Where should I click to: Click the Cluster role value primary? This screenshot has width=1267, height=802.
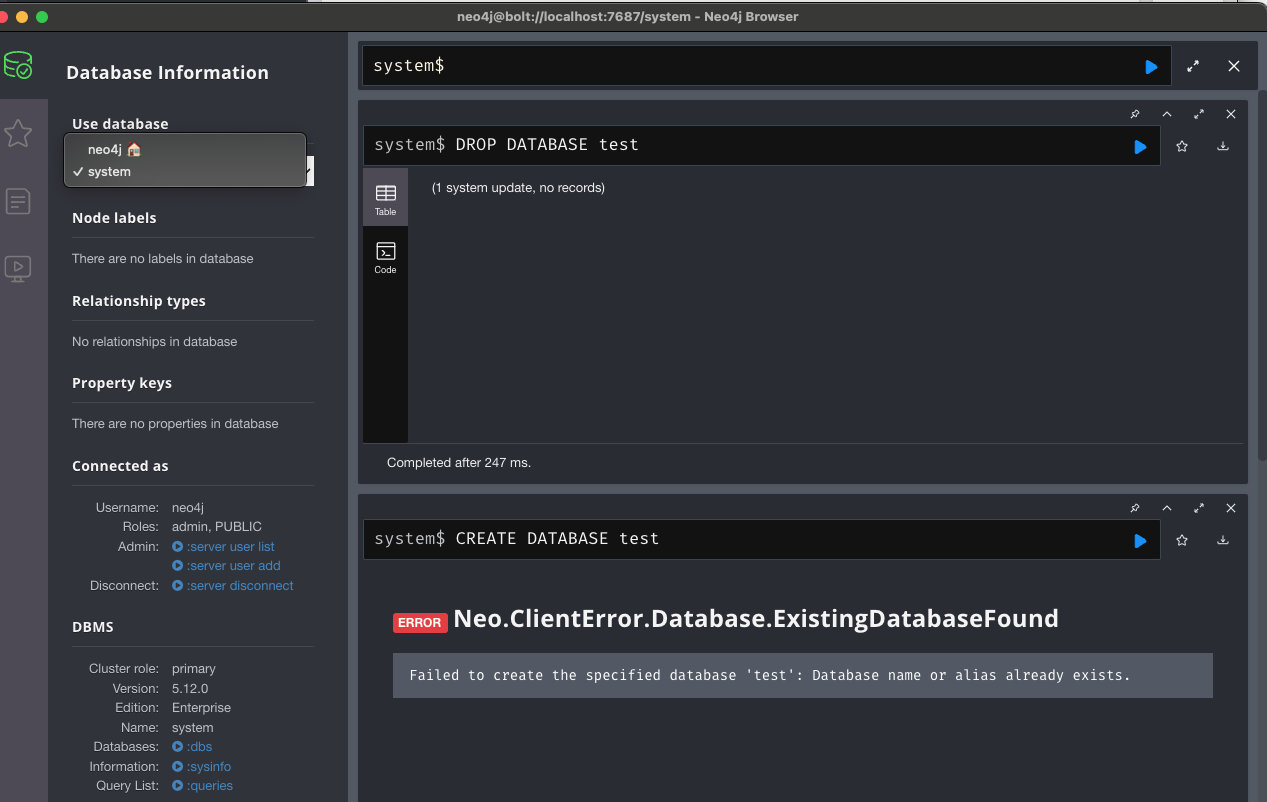[x=194, y=669]
